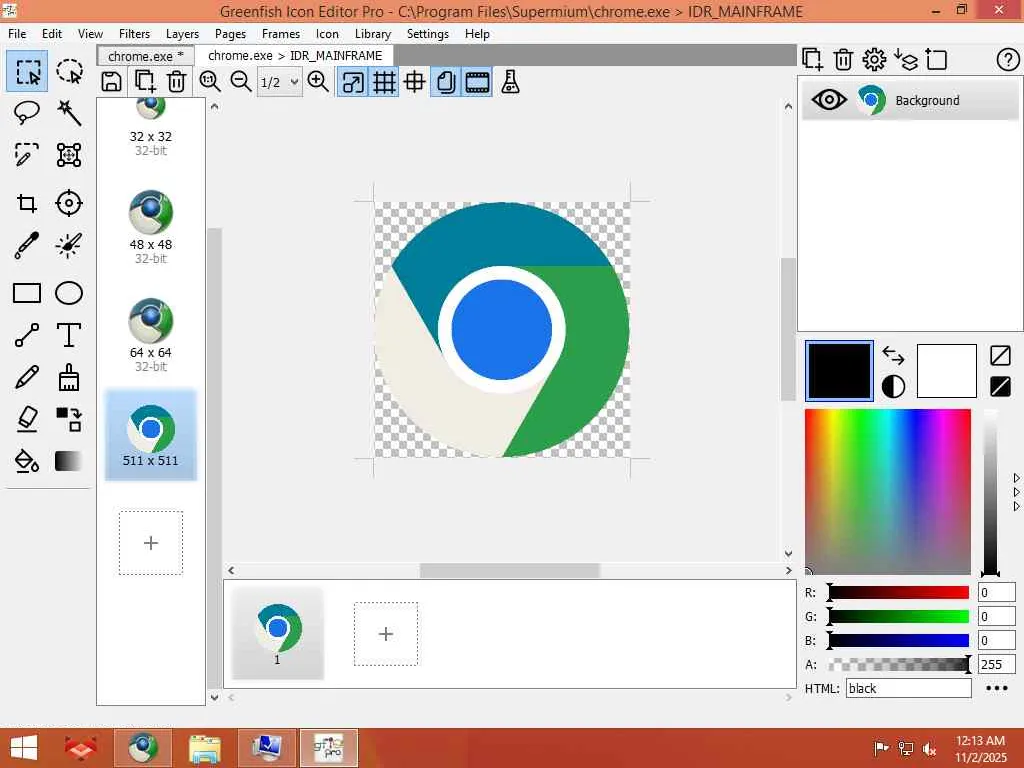The width and height of the screenshot is (1024, 768).
Task: Select the selection pencil tool
Action: click(27, 155)
